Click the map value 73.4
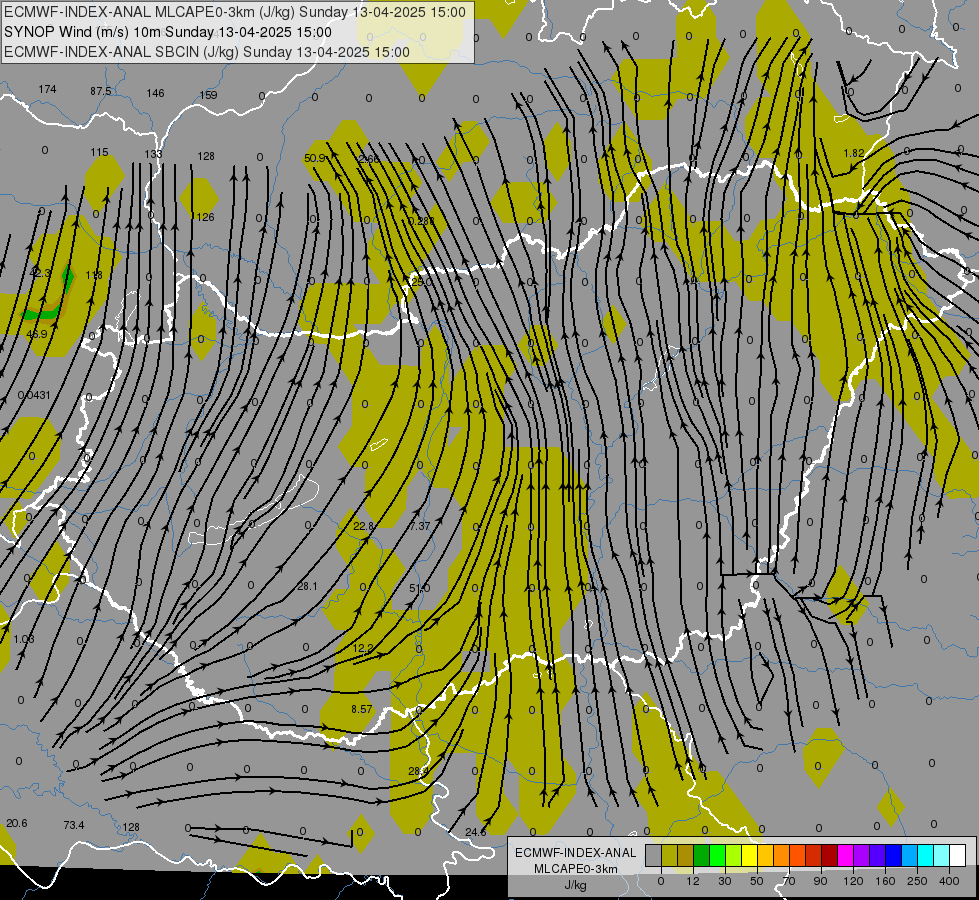 pyautogui.click(x=74, y=825)
